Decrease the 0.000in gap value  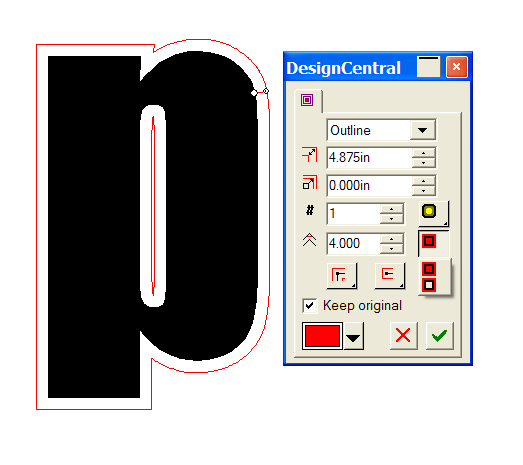(424, 190)
